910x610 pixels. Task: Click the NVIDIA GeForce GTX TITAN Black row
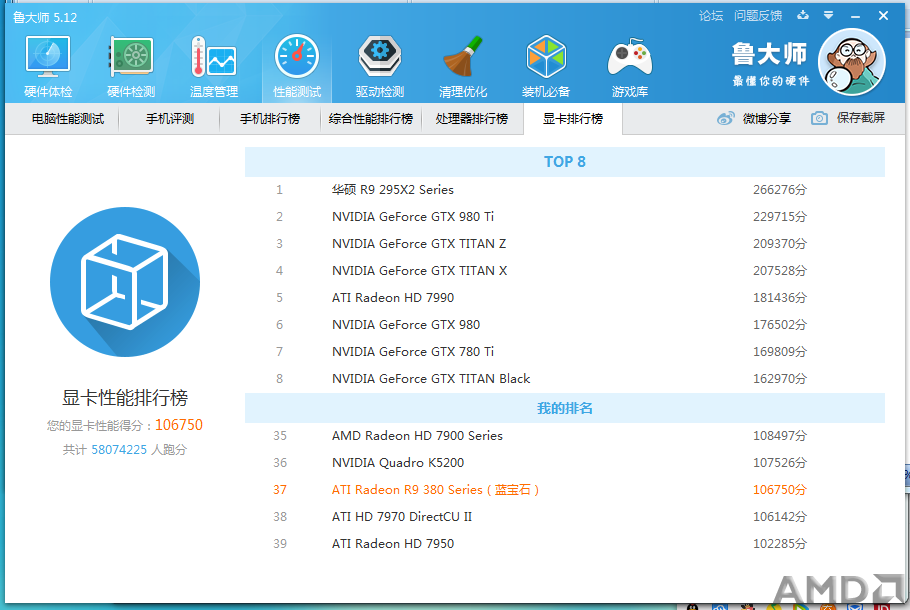(x=565, y=378)
